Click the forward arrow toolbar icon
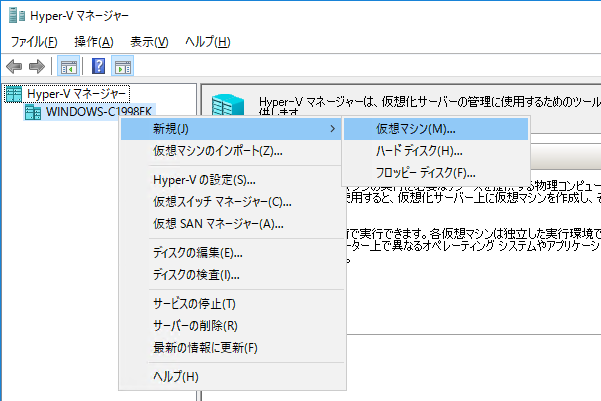Screen dimensions: 601x401 pos(36,67)
